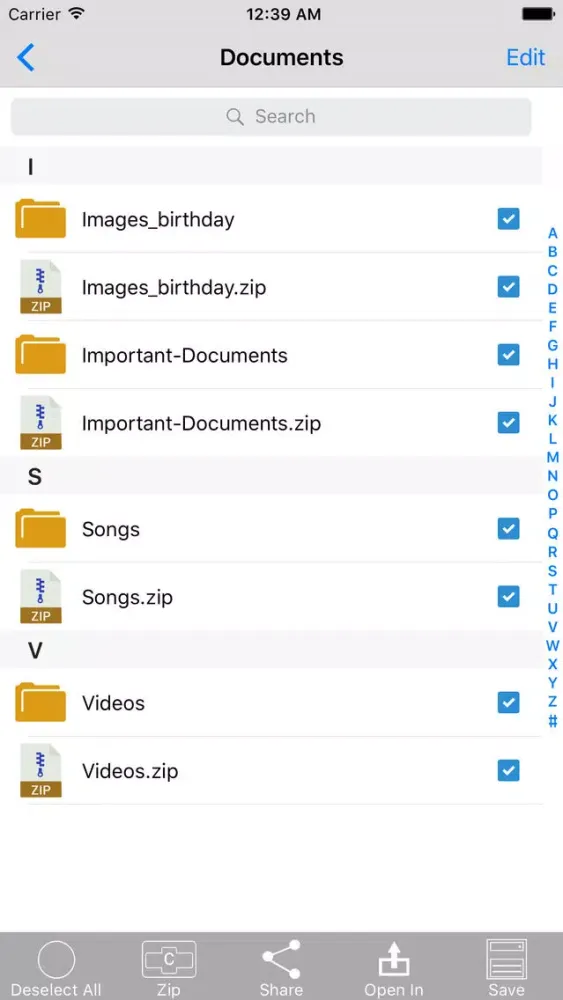The width and height of the screenshot is (563, 1000).
Task: Open the Videos folder icon
Action: click(41, 703)
